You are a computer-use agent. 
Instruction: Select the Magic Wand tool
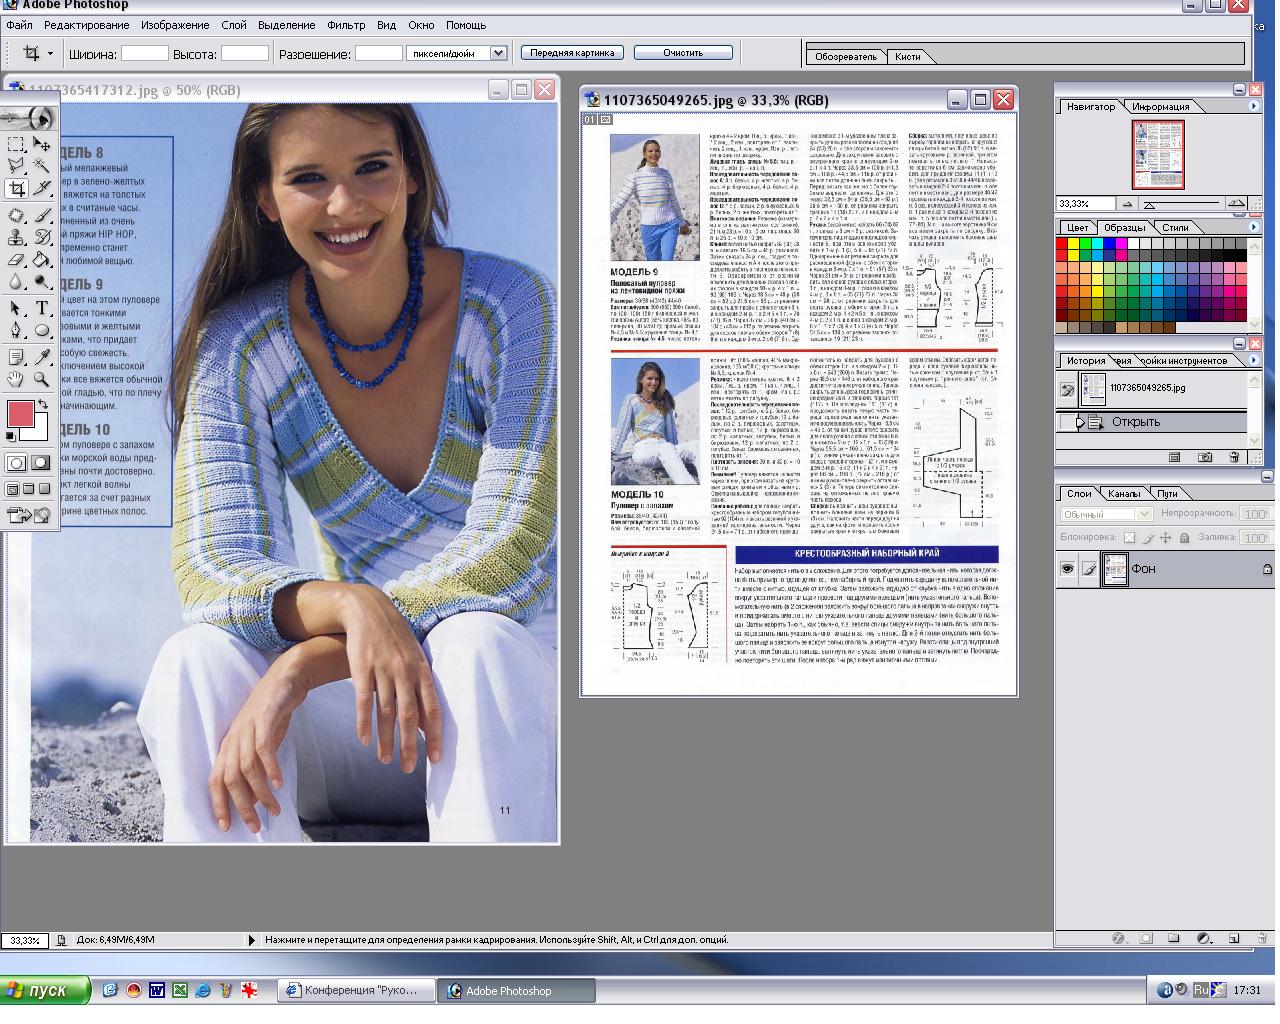42,166
